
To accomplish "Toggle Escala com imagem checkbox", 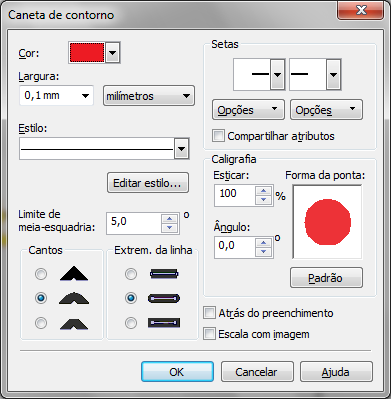I will point(209,334).
